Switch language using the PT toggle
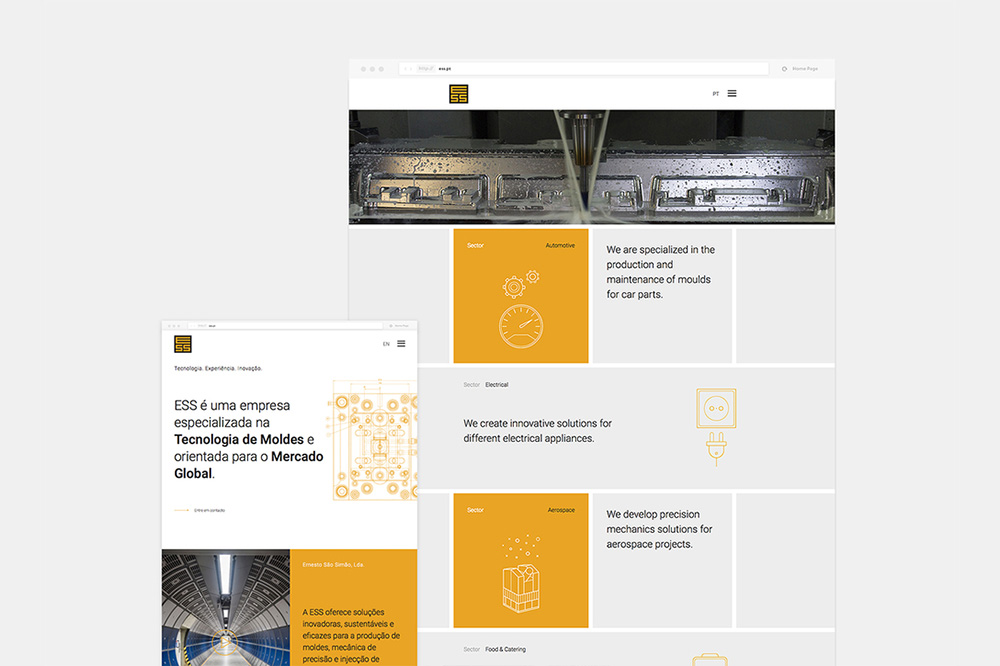The height and width of the screenshot is (666, 1000). tap(715, 94)
